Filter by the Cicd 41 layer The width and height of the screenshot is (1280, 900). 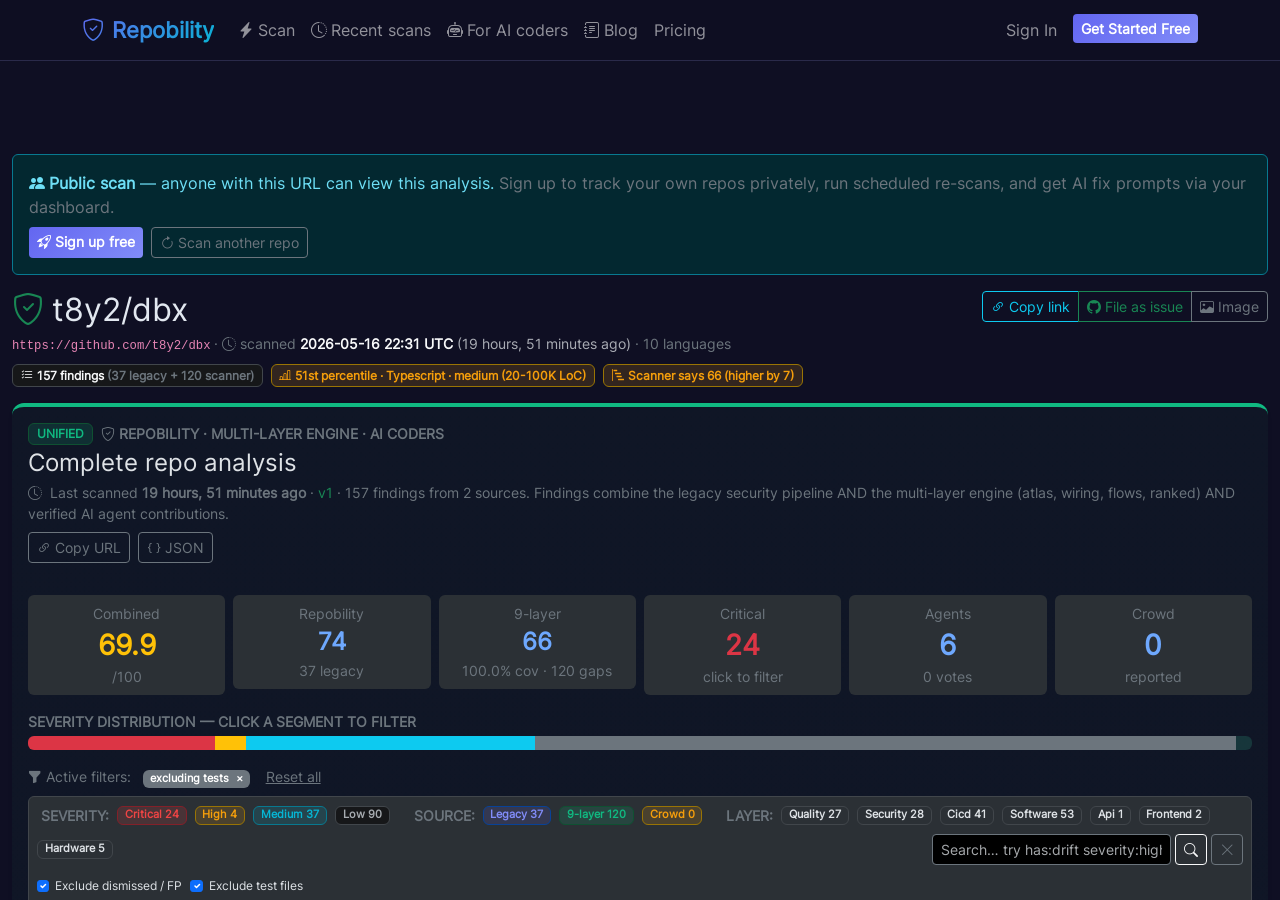tap(967, 815)
